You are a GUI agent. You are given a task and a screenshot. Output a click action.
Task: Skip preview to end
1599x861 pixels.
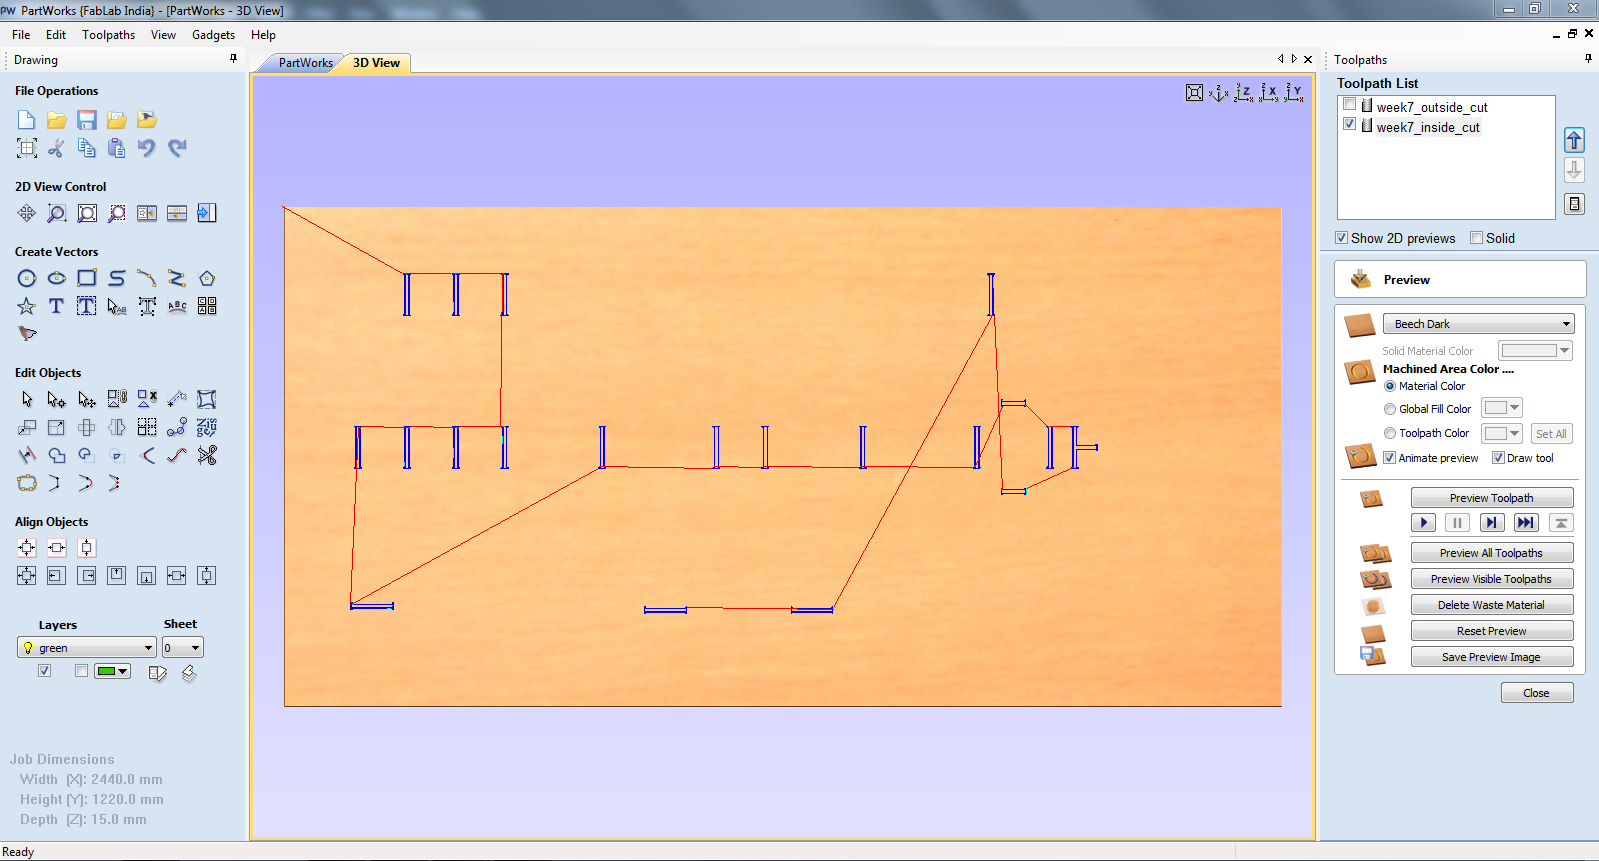pyautogui.click(x=1526, y=522)
